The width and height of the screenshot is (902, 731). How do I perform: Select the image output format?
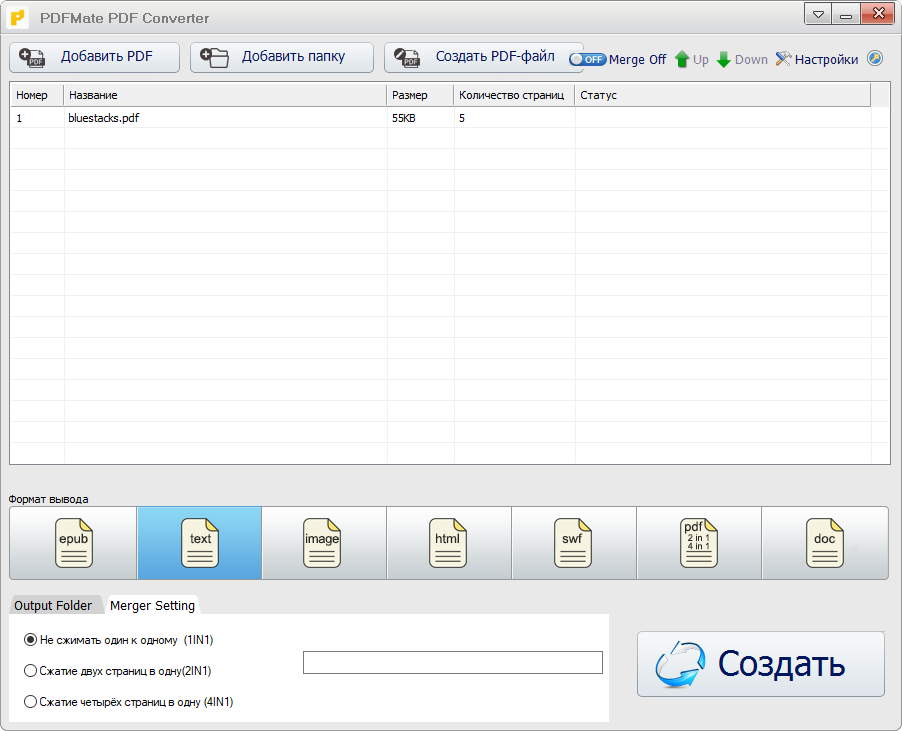click(324, 543)
